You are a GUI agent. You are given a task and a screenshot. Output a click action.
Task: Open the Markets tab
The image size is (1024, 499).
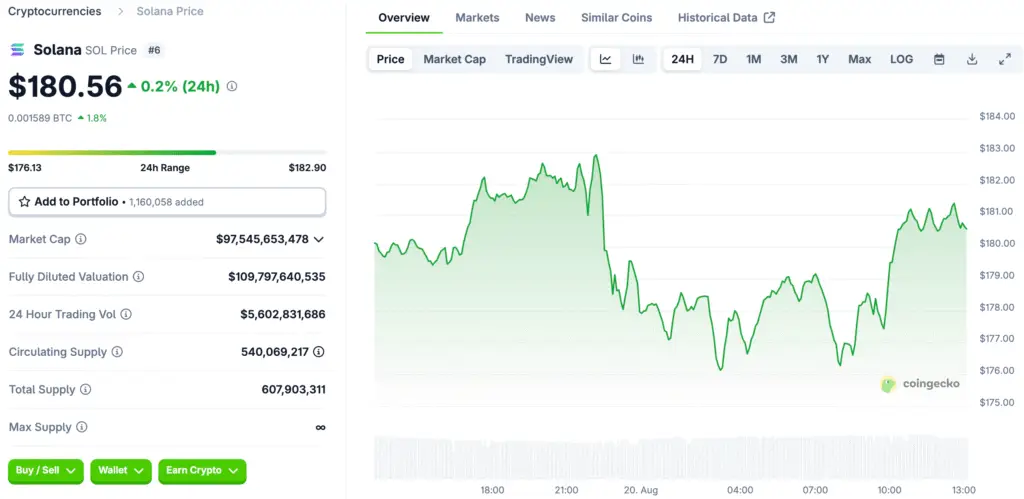point(477,18)
